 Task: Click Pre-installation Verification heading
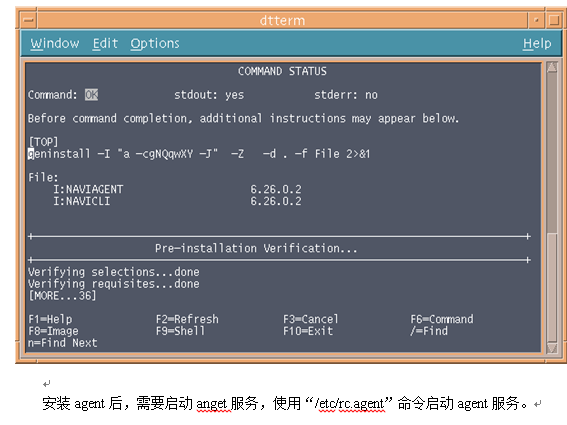pos(256,248)
